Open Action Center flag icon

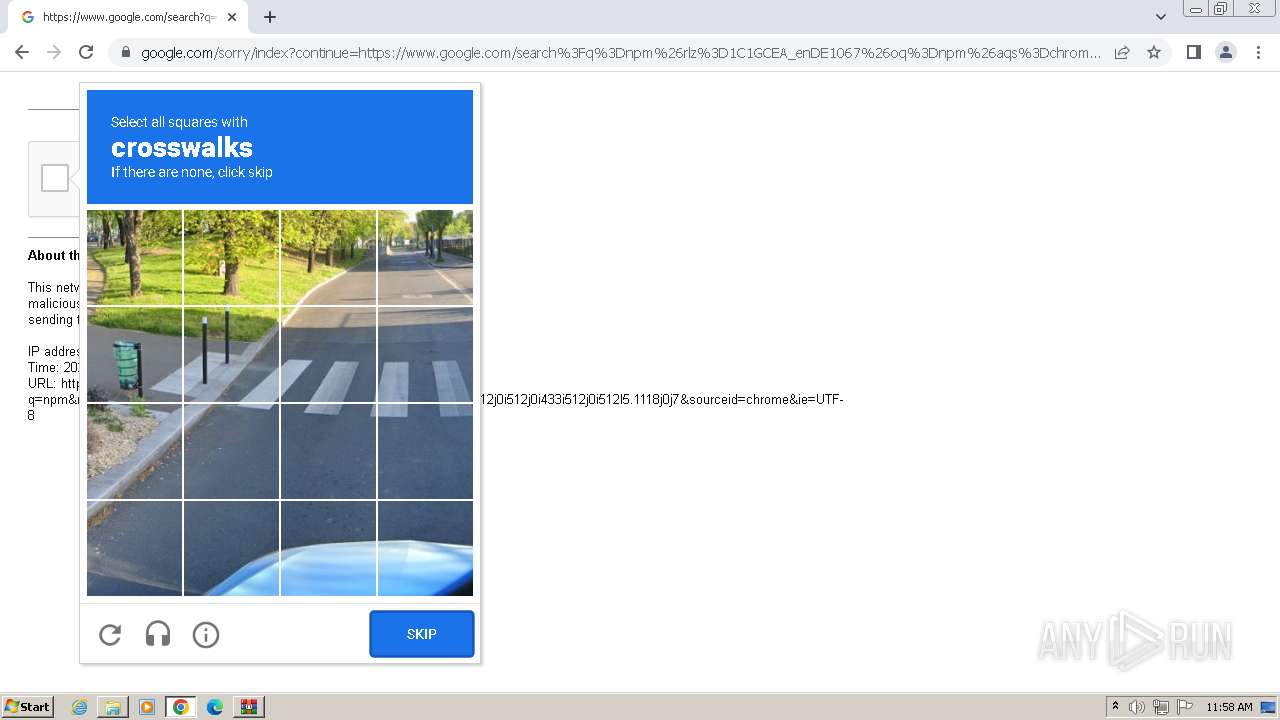coord(1185,707)
